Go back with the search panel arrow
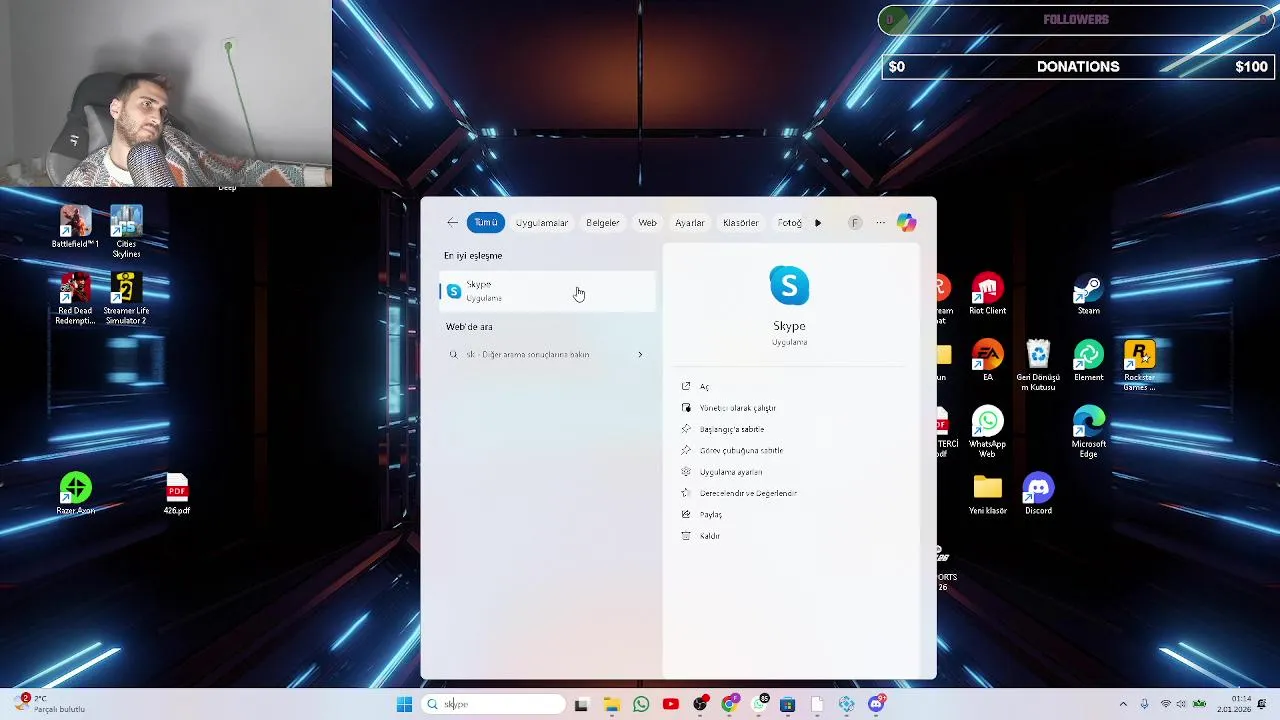1280x720 pixels. 452,223
